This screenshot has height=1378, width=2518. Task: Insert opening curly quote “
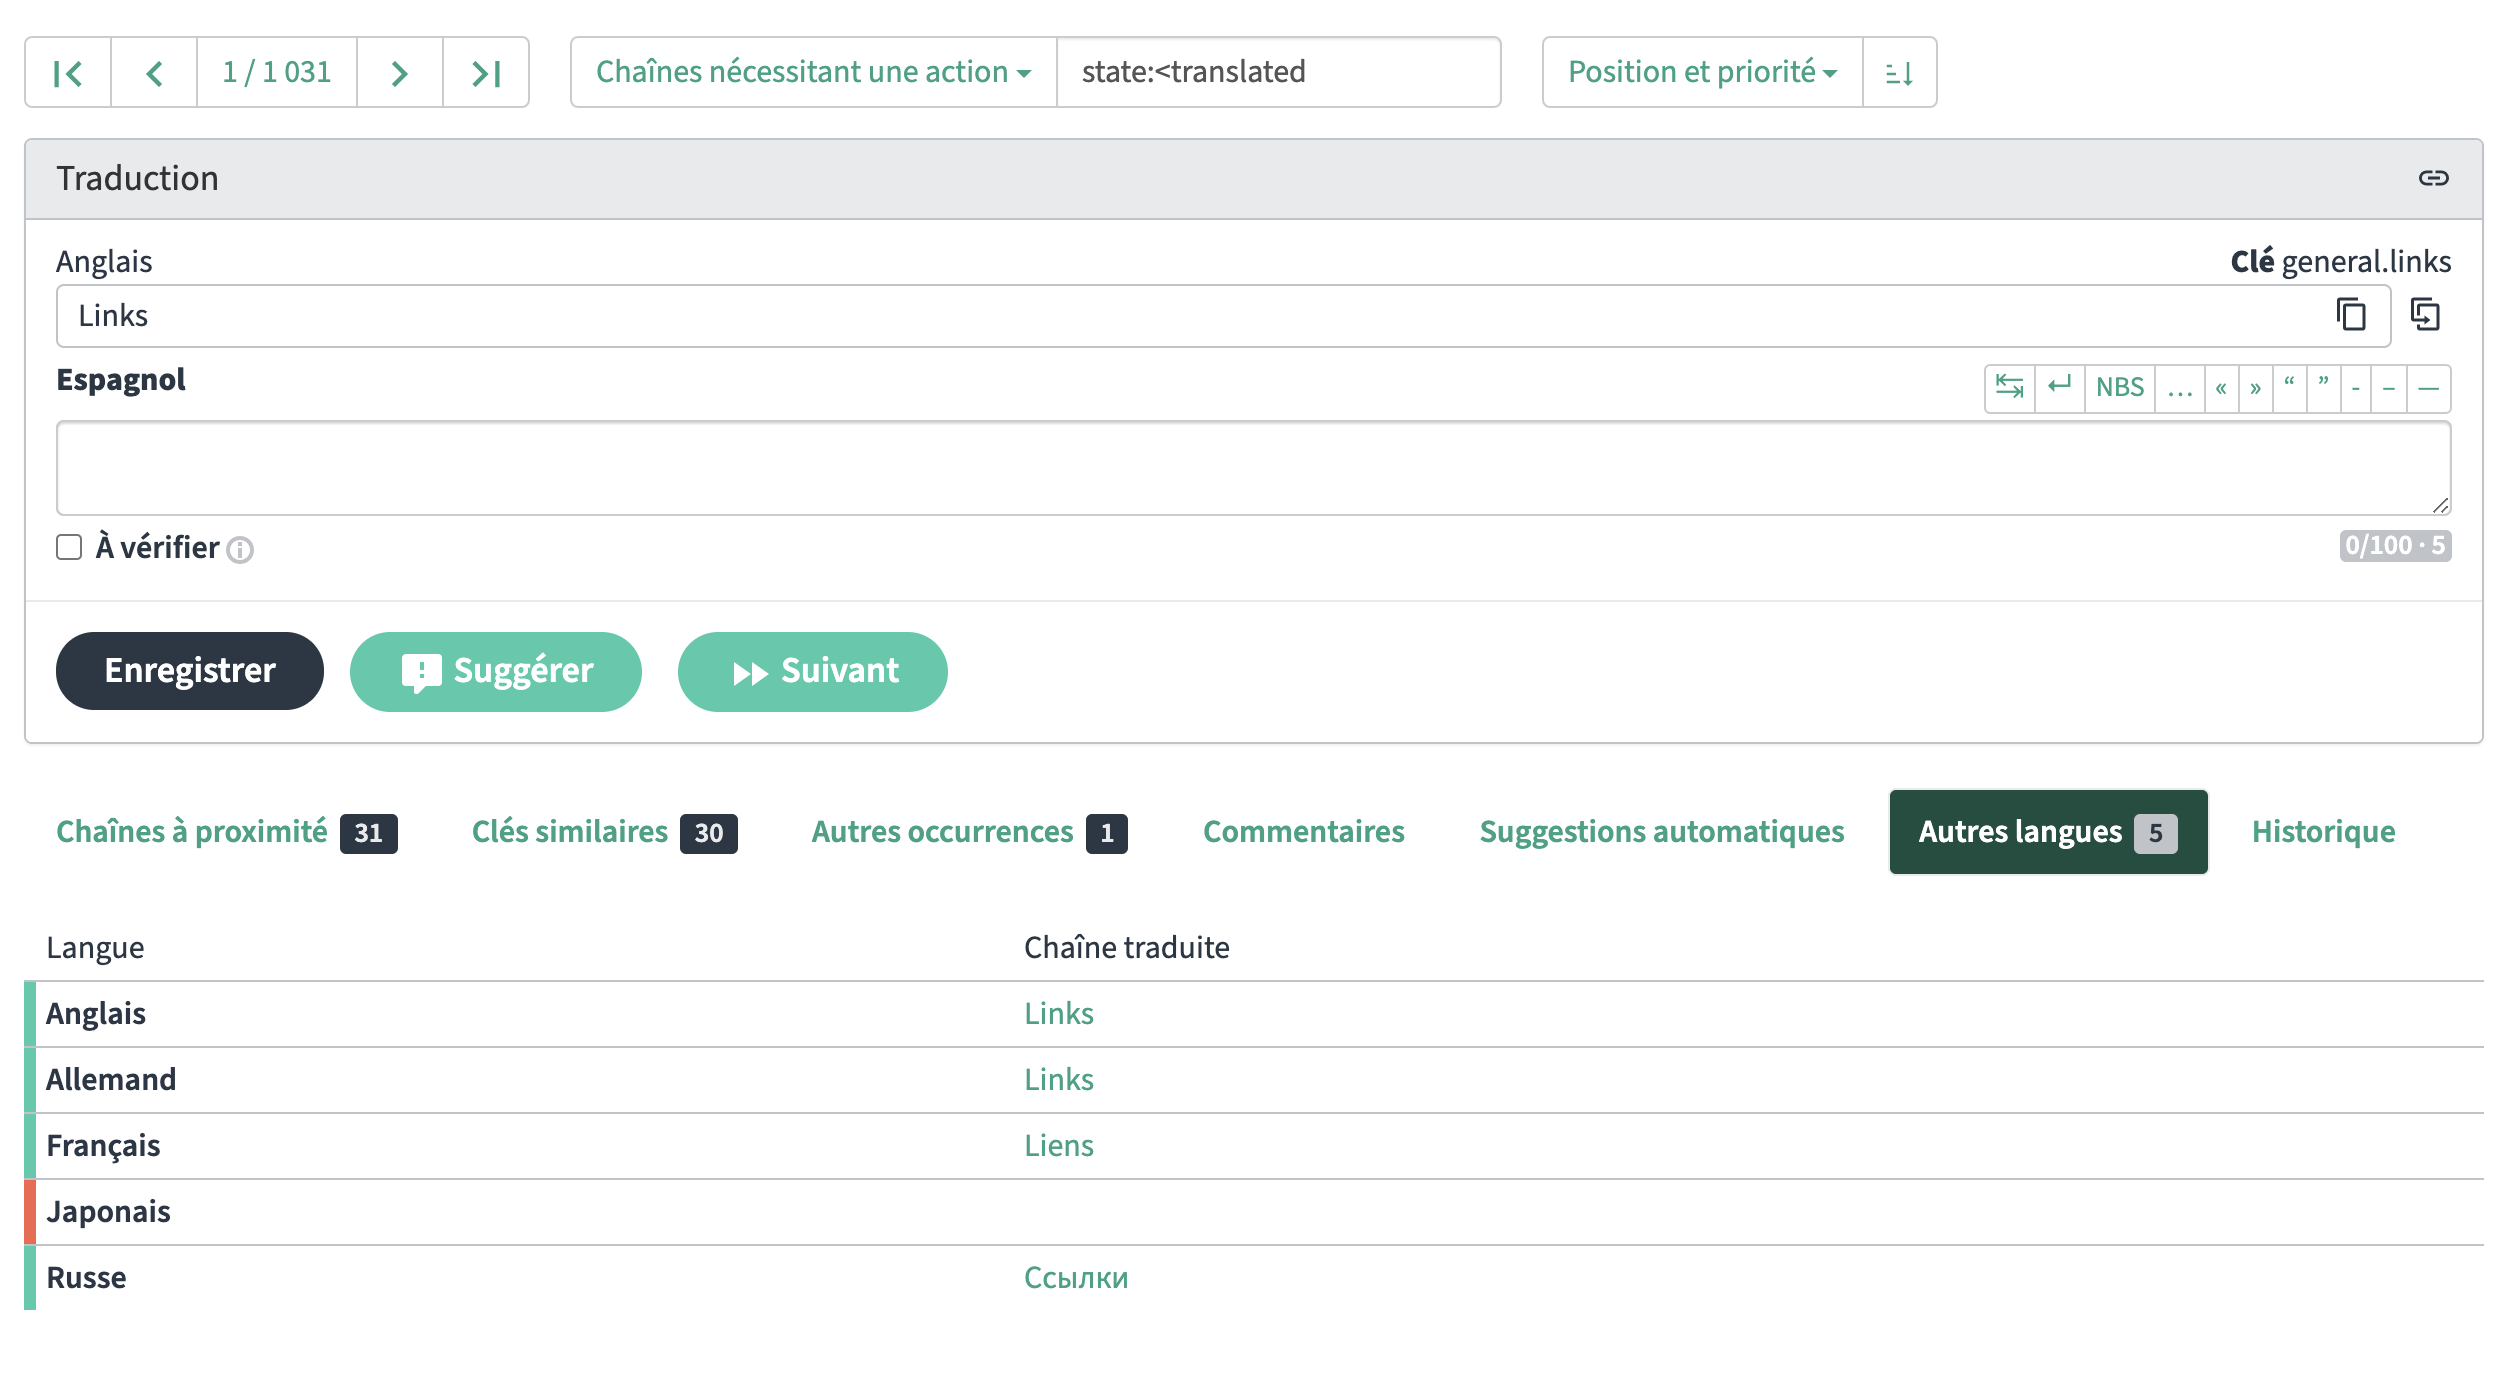(2289, 387)
